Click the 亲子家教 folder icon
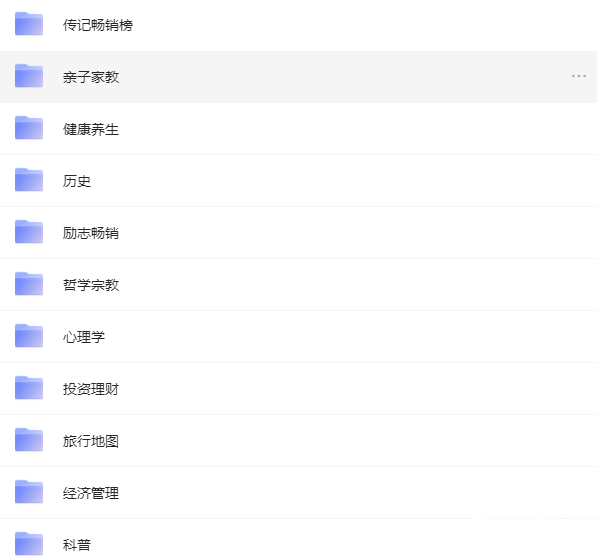This screenshot has width=597, height=558. 29,76
